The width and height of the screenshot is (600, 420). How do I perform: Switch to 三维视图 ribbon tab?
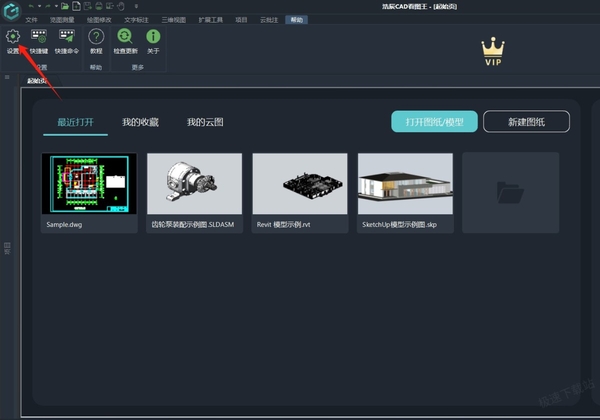click(x=174, y=20)
